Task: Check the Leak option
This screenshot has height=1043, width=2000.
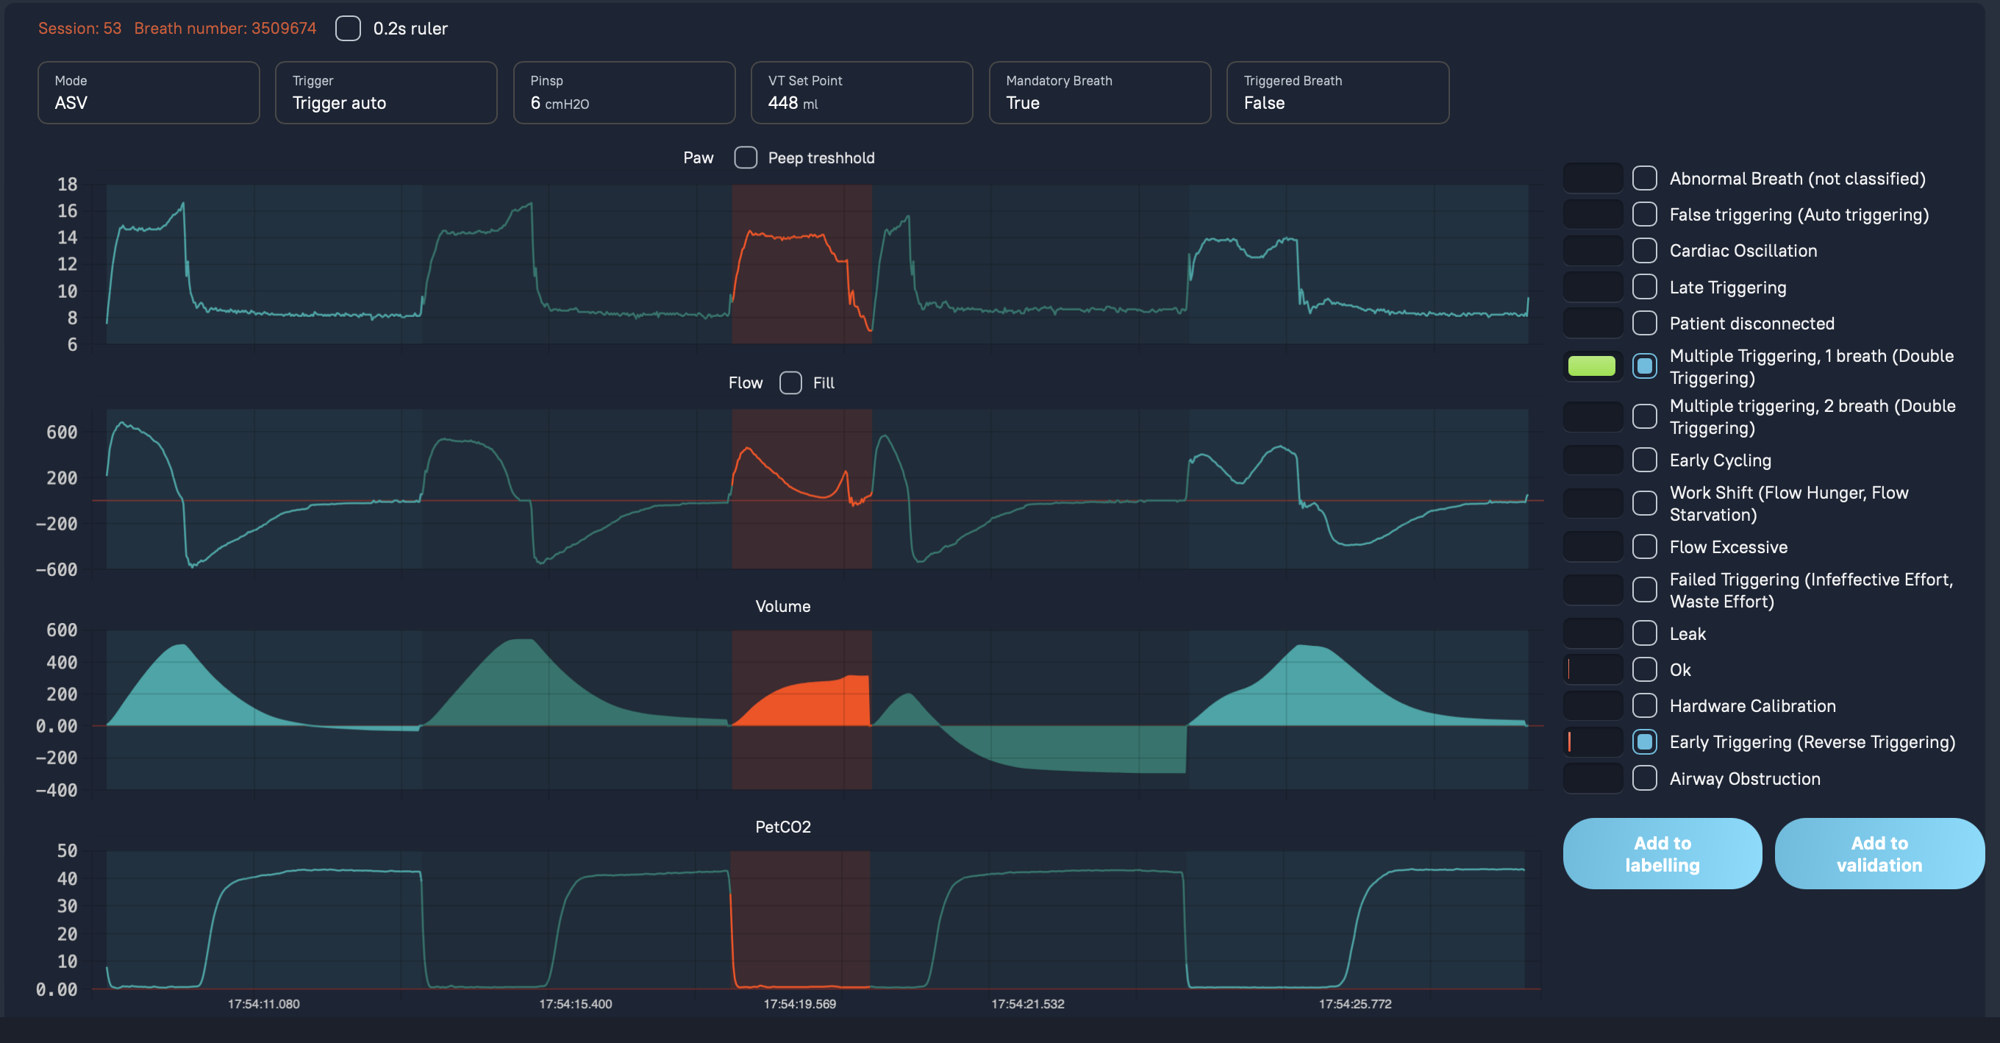Action: pos(1645,633)
